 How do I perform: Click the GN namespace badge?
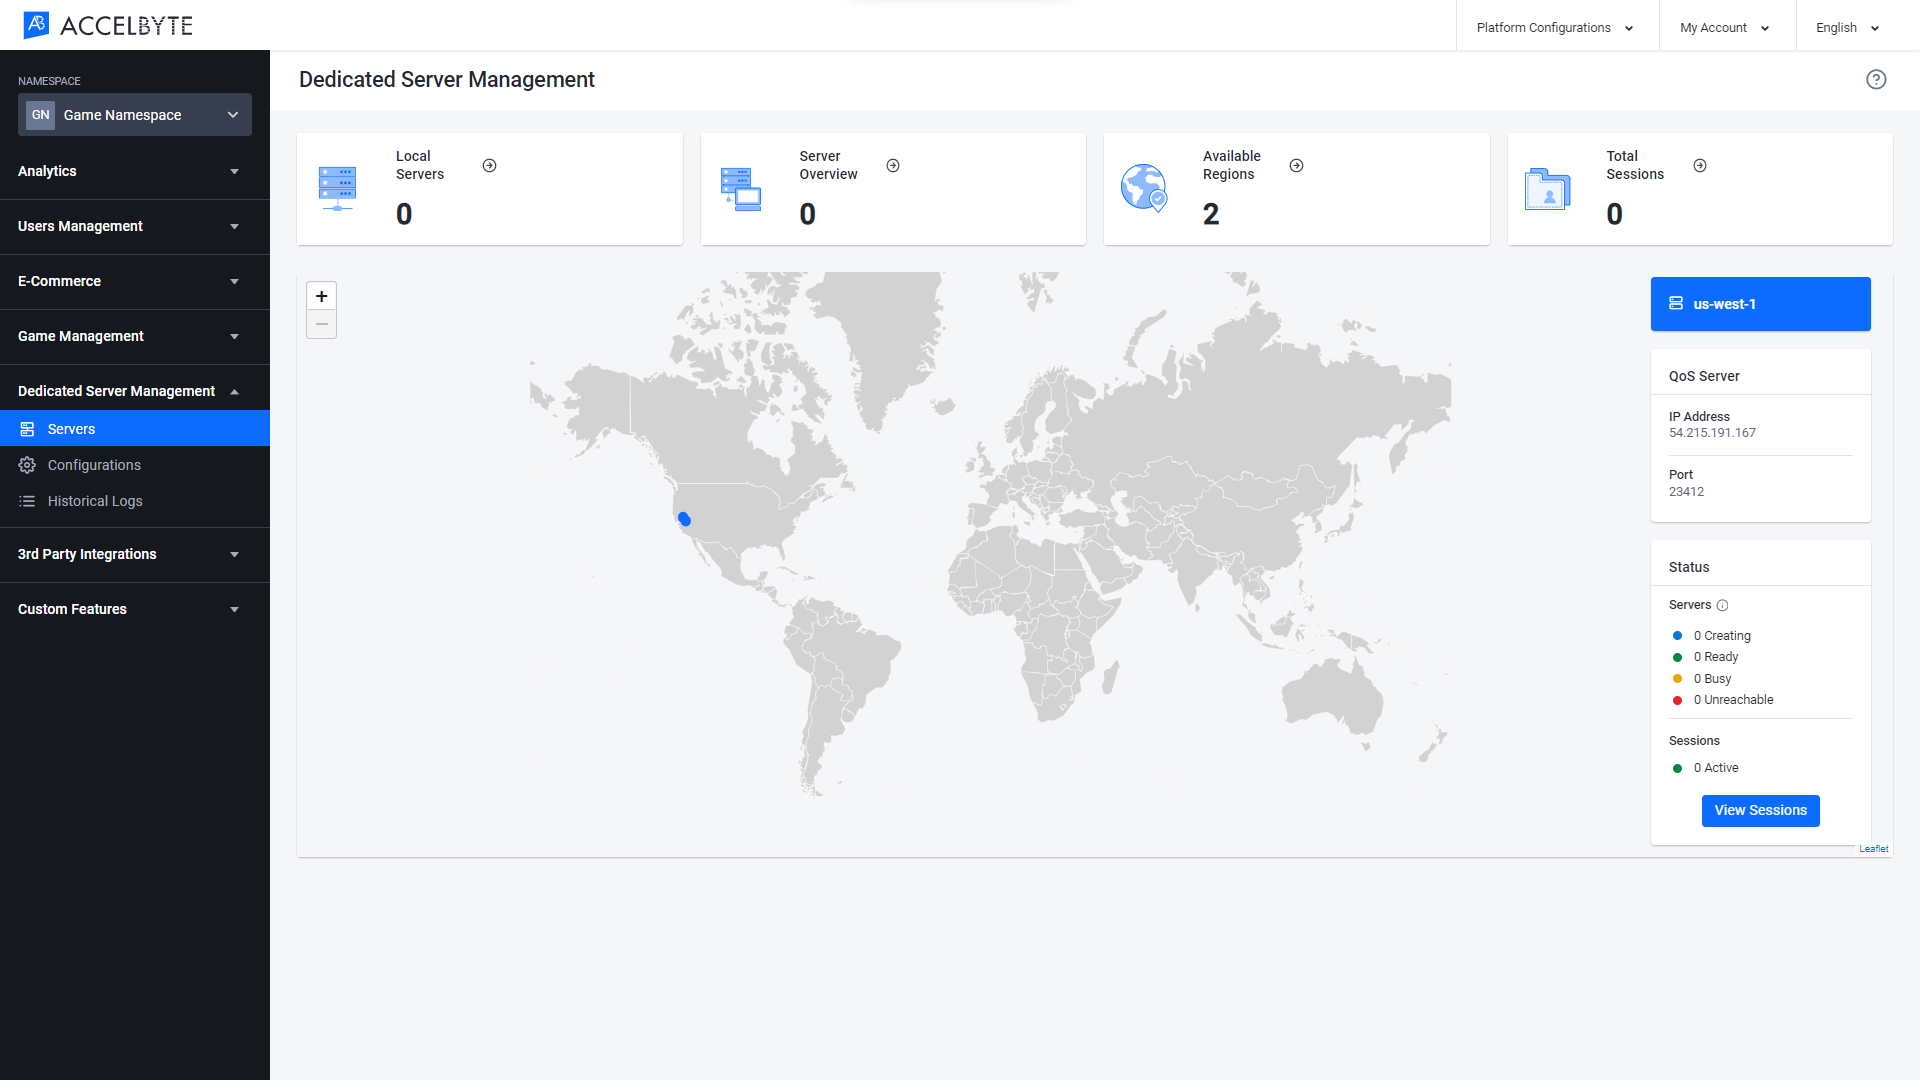point(41,115)
